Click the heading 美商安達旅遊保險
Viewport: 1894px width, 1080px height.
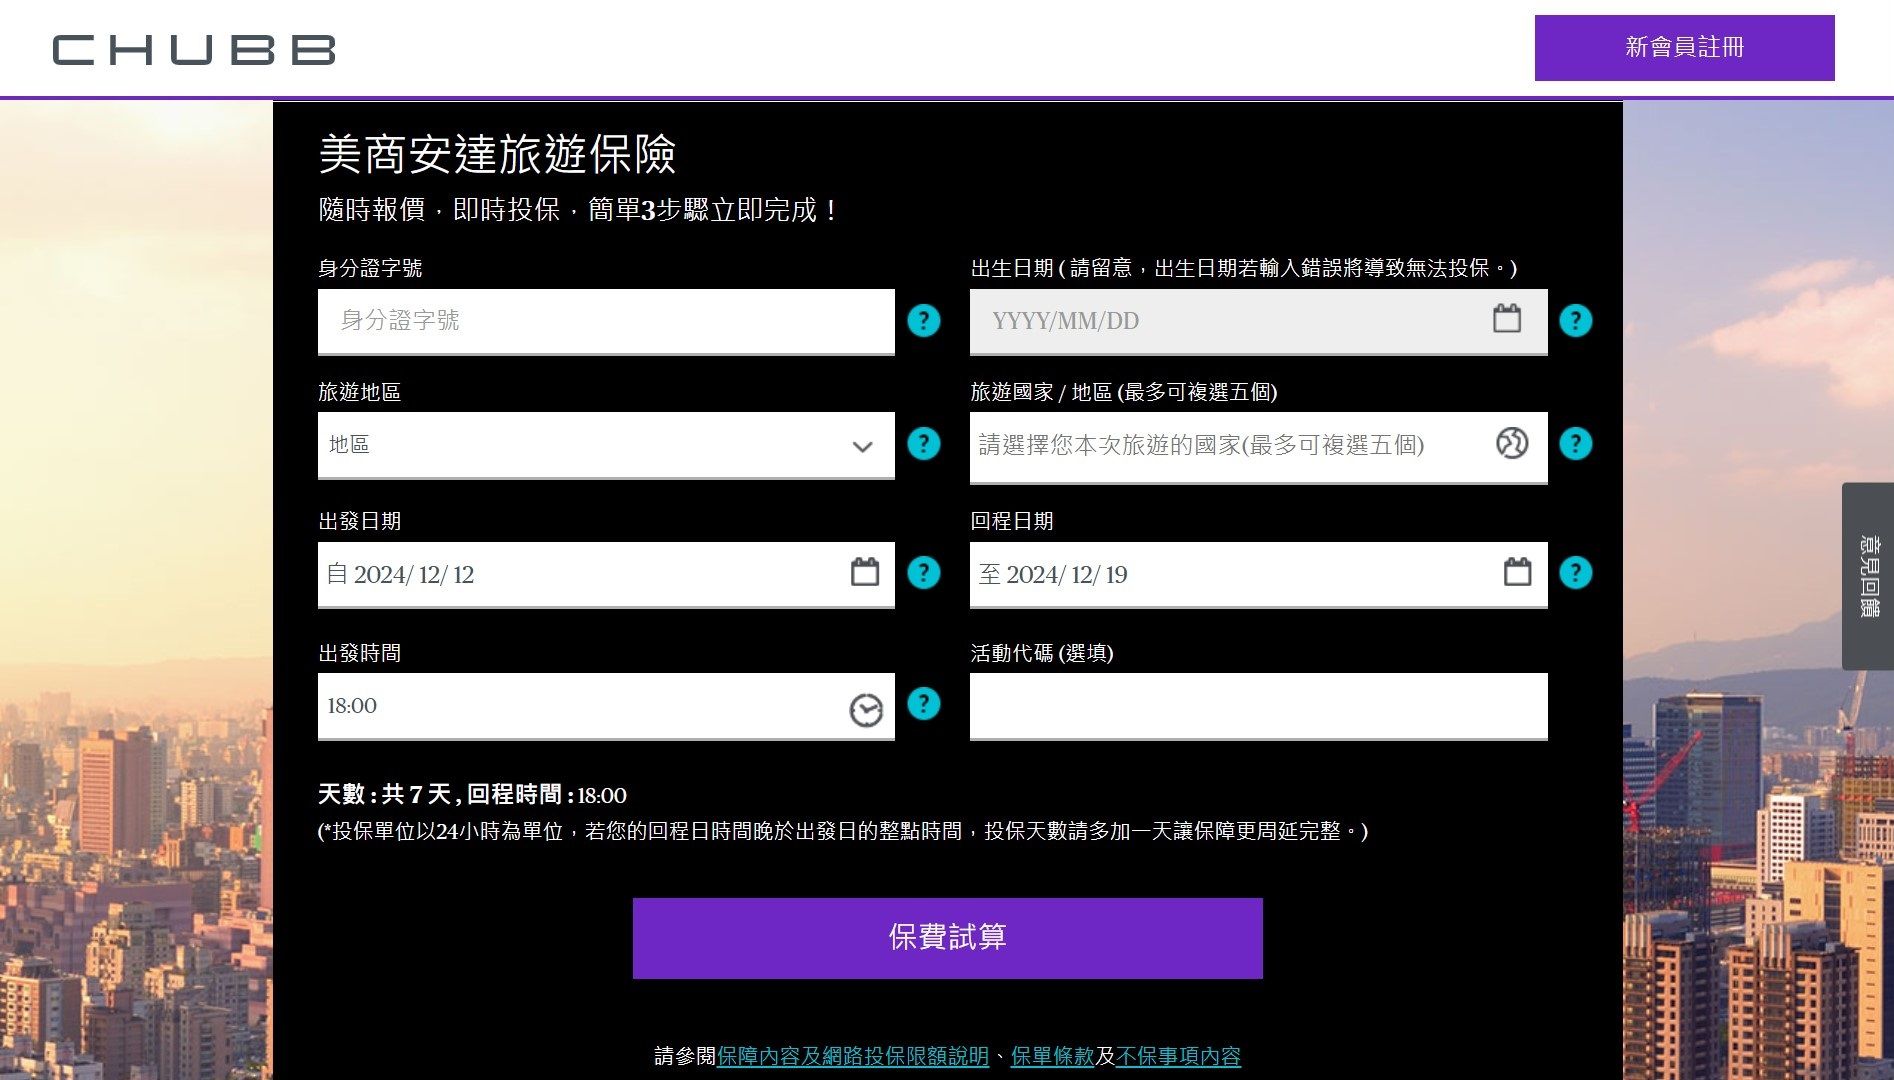point(497,154)
